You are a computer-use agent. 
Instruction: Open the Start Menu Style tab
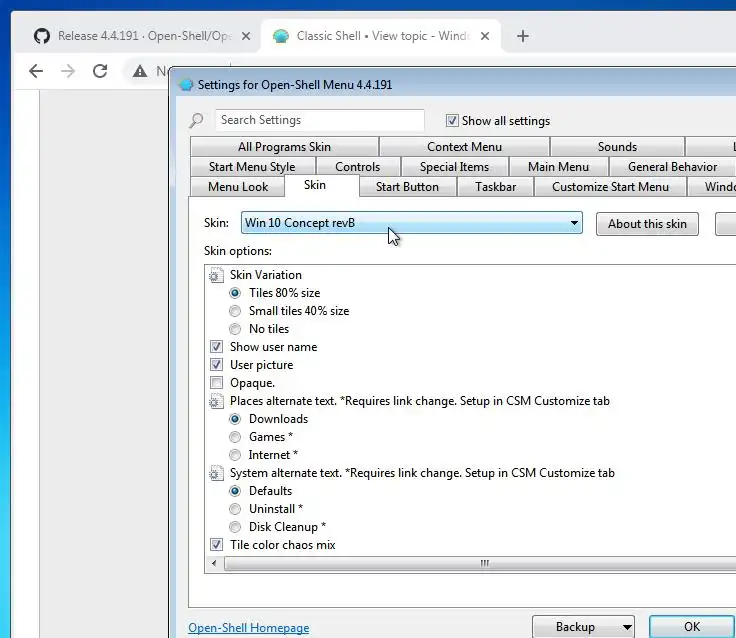(252, 167)
